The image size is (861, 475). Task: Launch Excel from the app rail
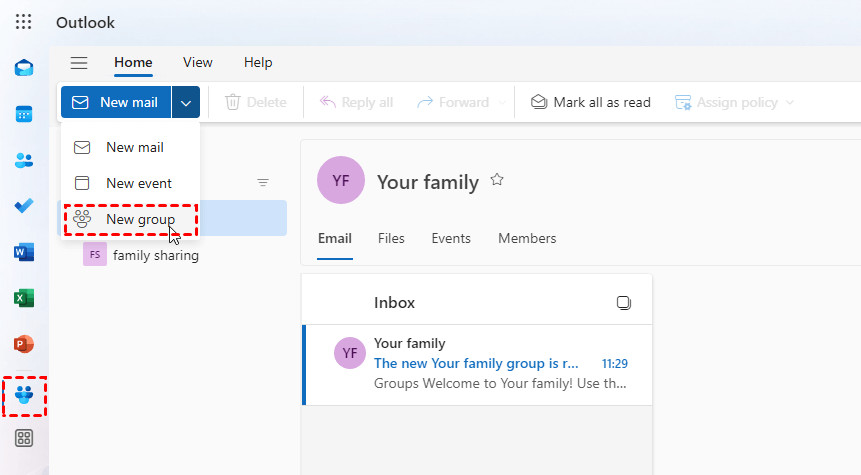pyautogui.click(x=24, y=298)
